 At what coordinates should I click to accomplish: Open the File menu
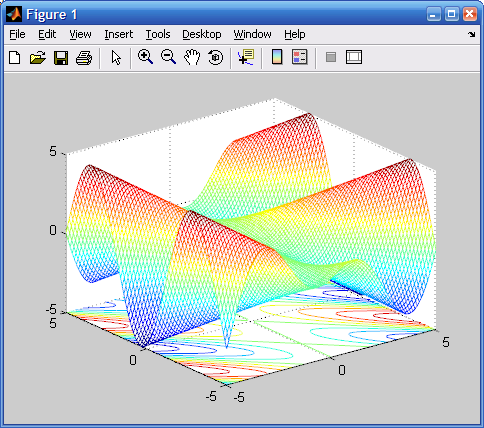(17, 34)
